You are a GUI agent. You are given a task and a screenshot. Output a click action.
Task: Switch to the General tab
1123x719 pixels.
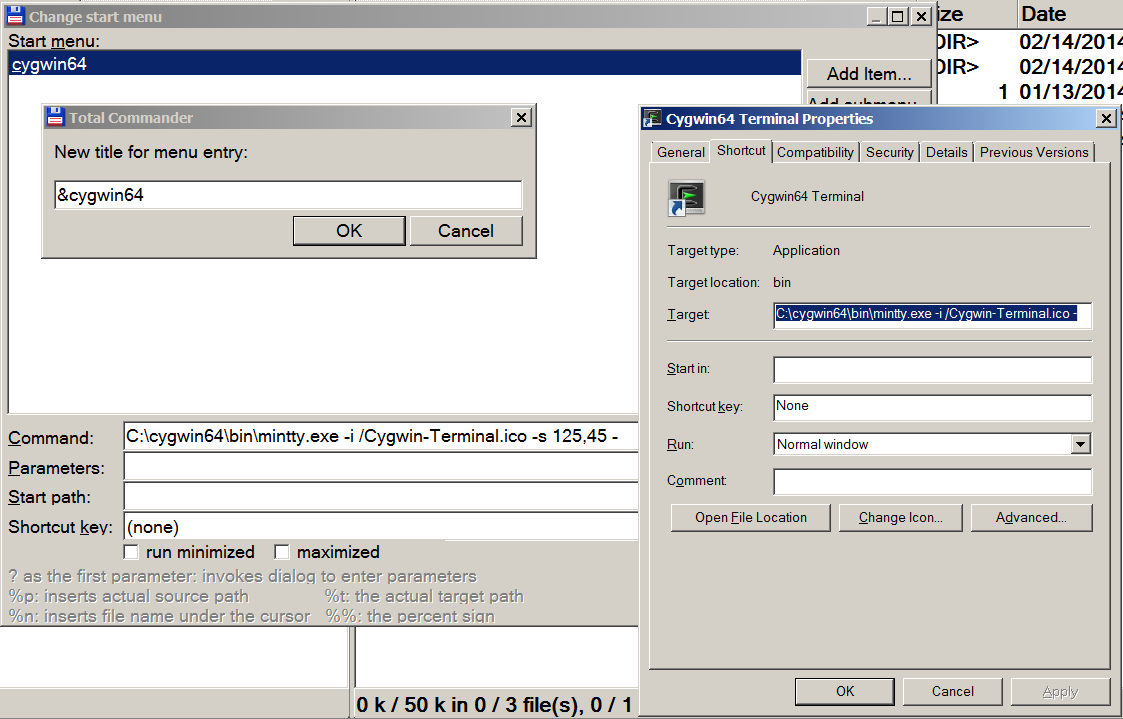[x=680, y=152]
